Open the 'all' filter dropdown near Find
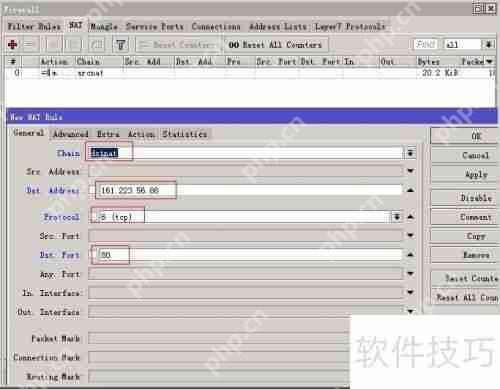 pyautogui.click(x=489, y=44)
